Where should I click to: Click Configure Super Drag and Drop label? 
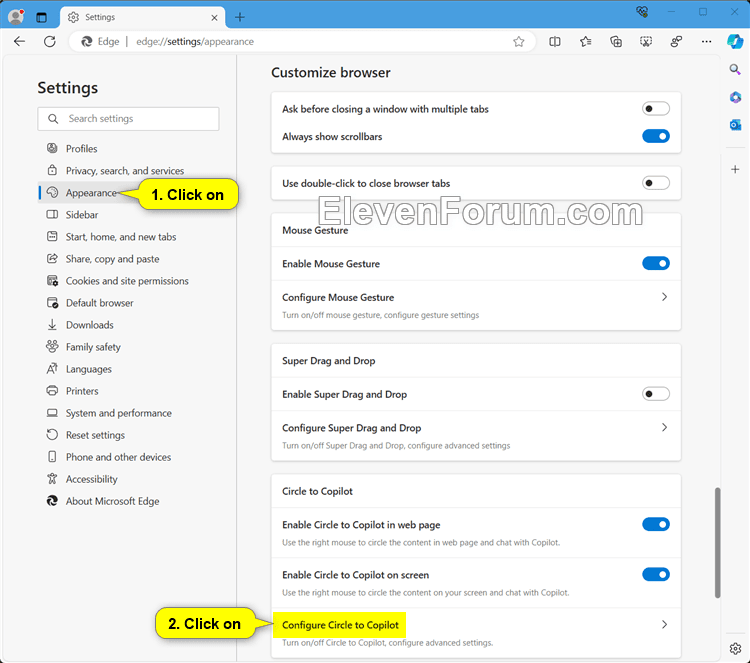352,428
